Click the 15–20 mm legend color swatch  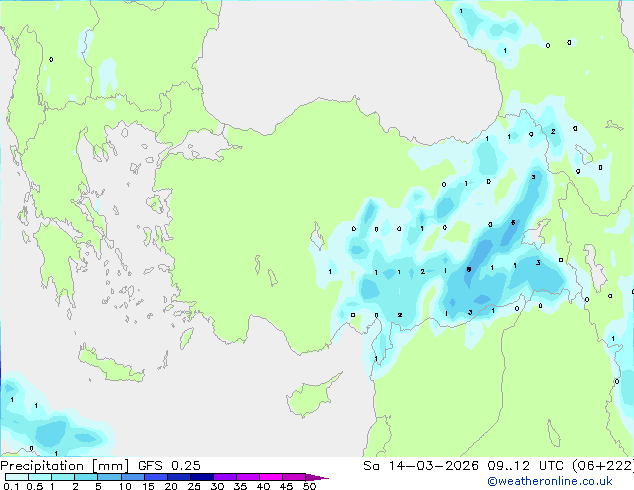[x=156, y=477]
